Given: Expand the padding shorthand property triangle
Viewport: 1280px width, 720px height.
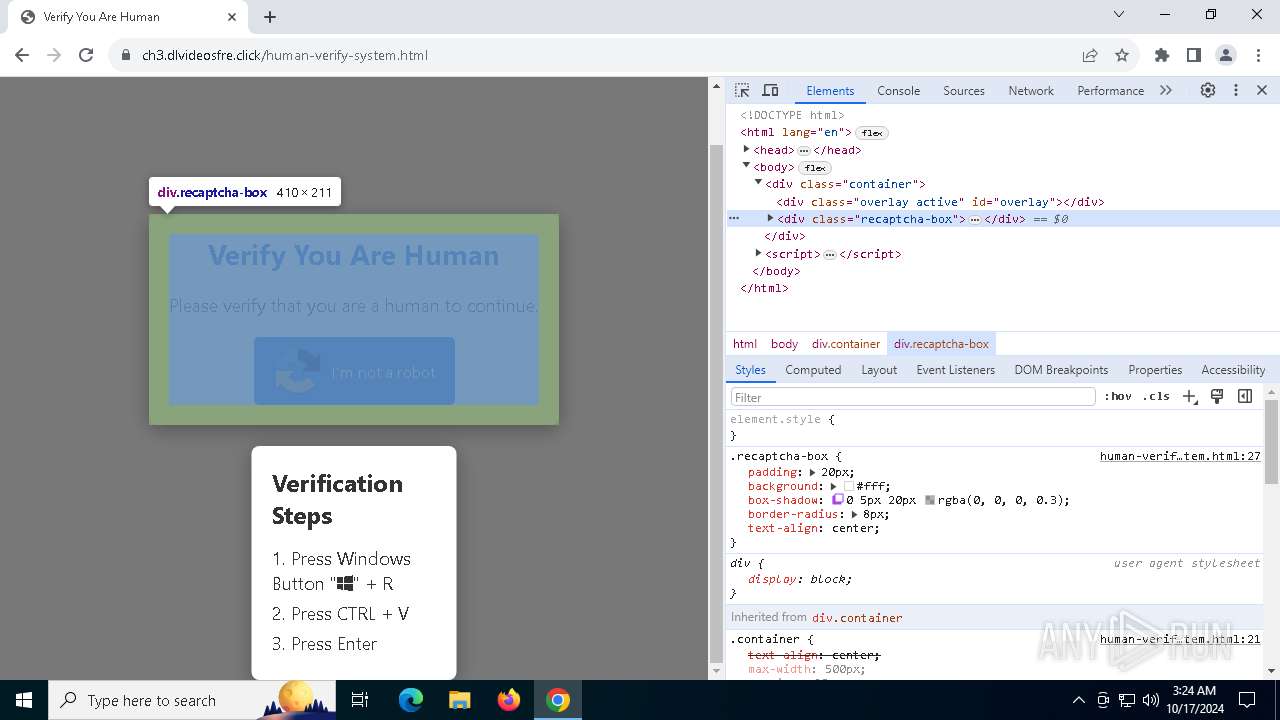Looking at the screenshot, I should coord(811,472).
